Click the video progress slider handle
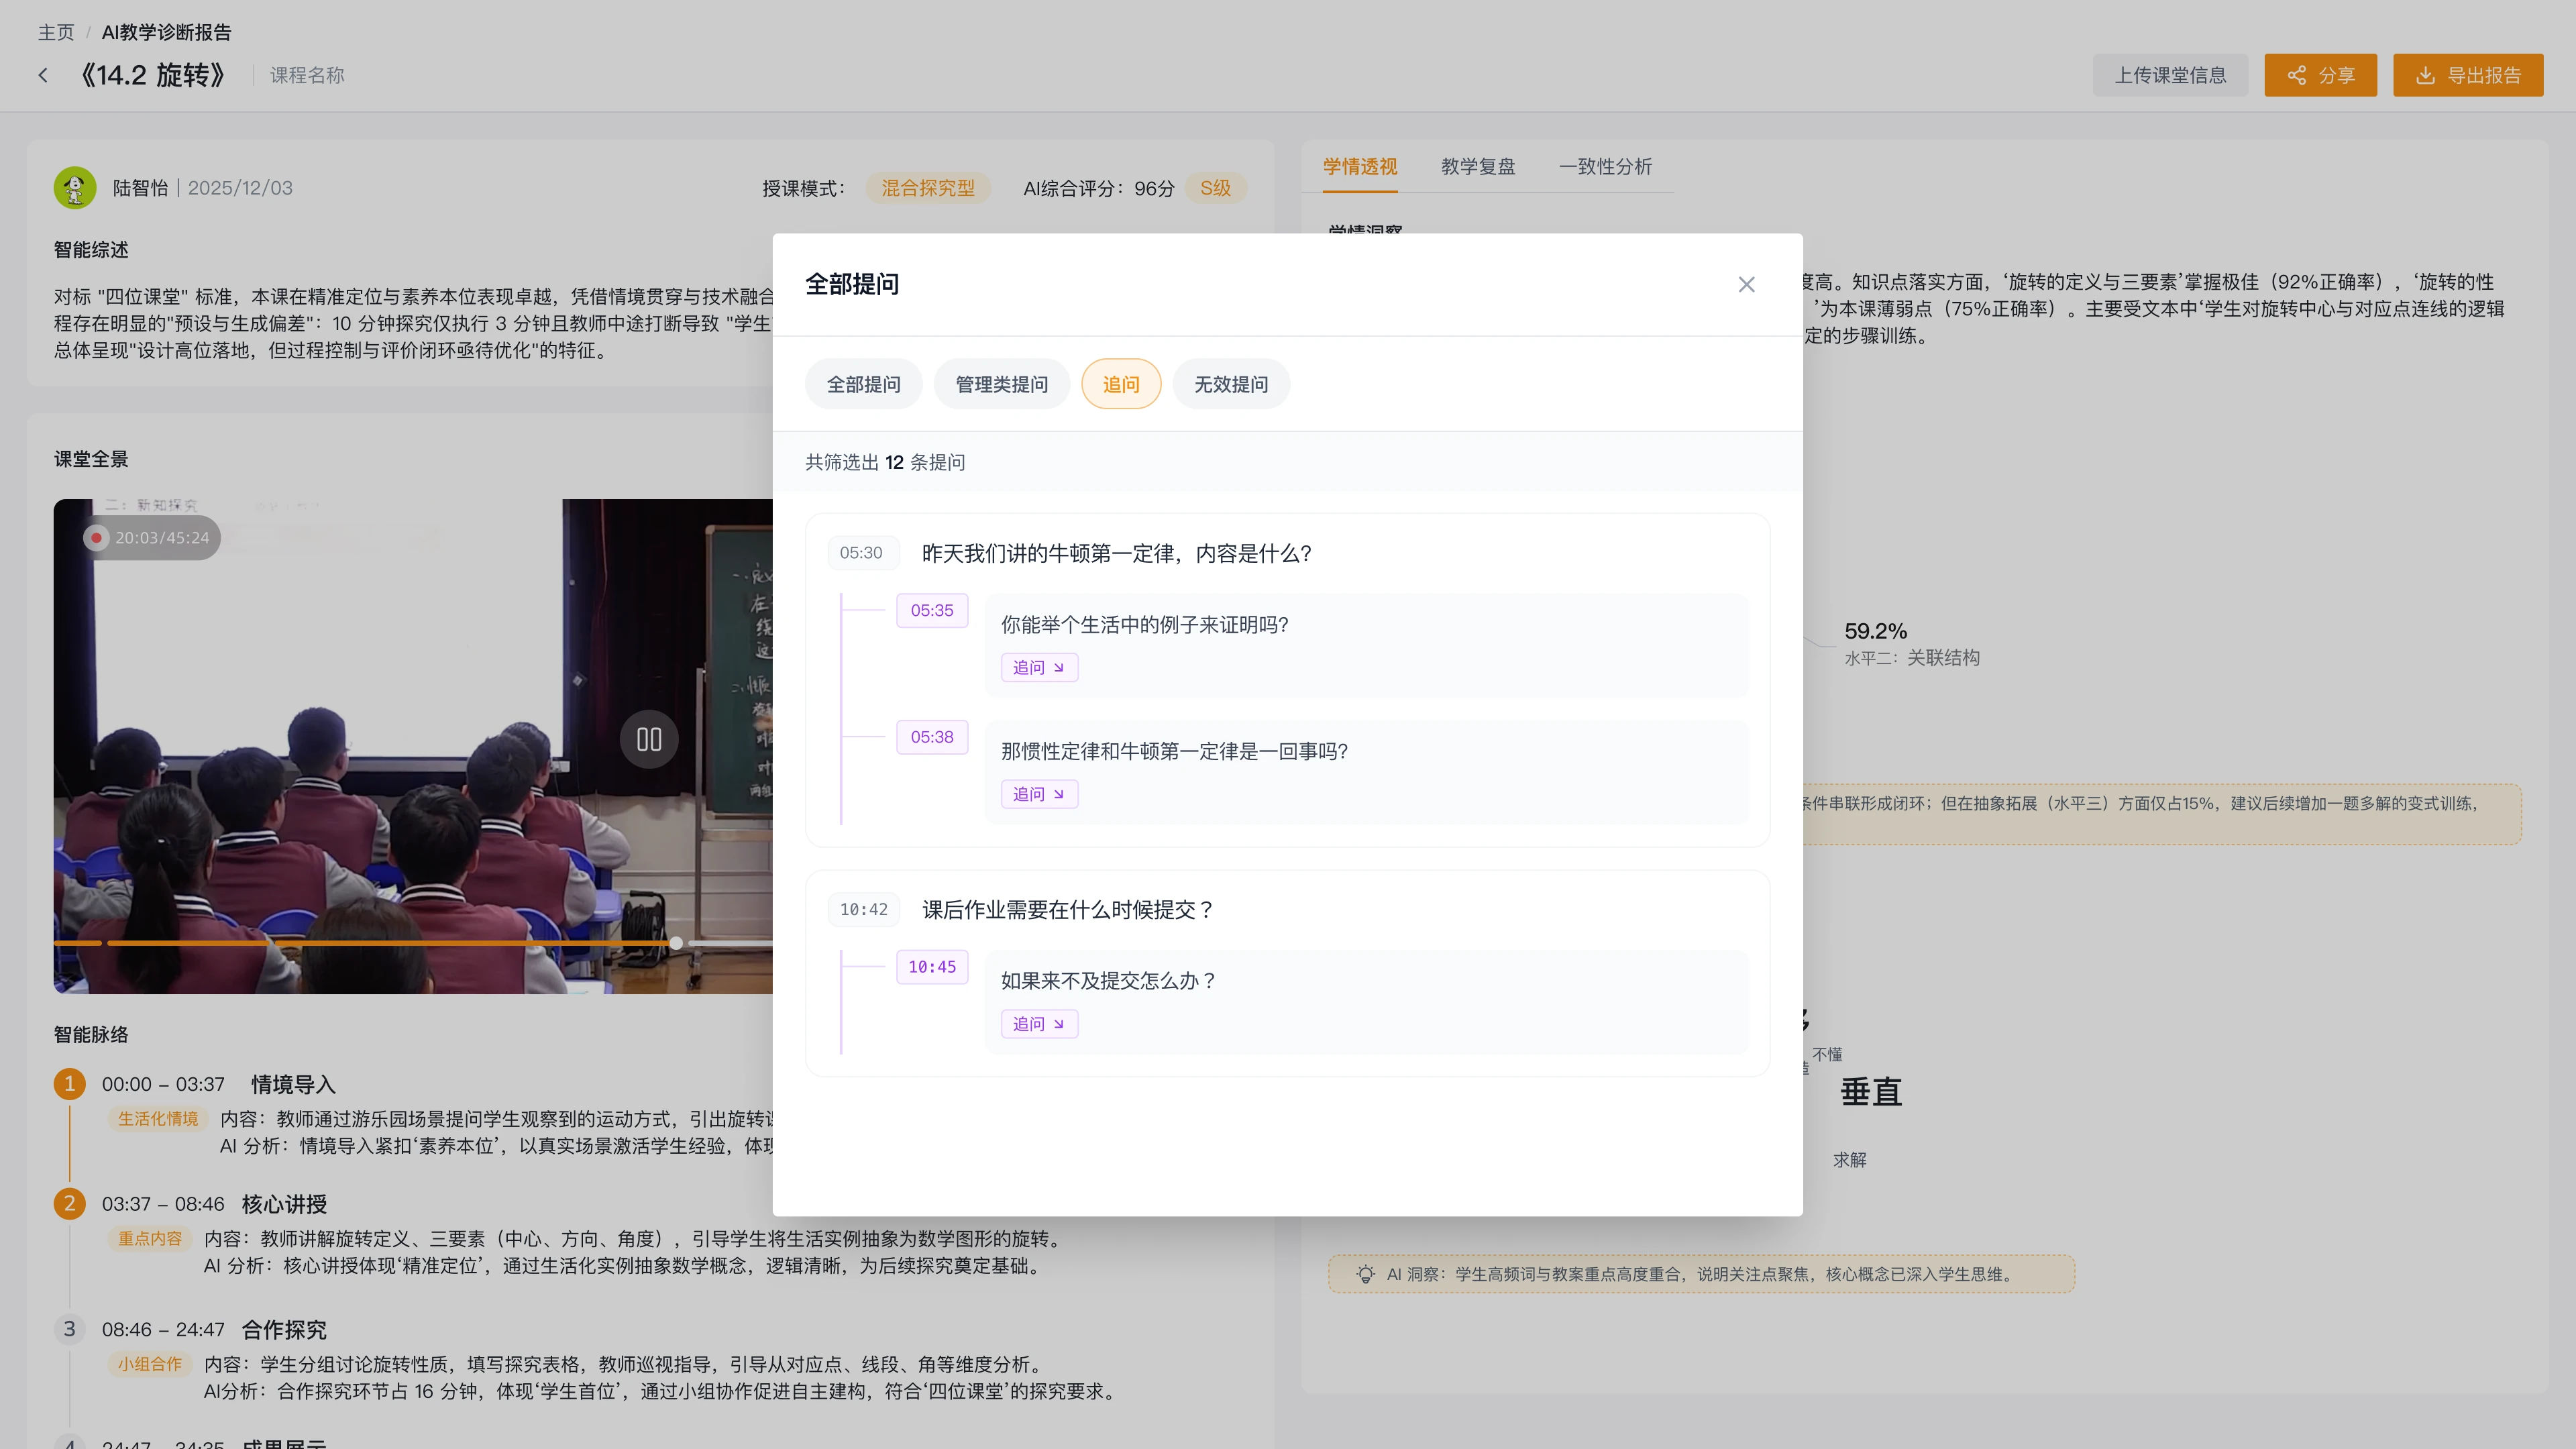 (676, 943)
